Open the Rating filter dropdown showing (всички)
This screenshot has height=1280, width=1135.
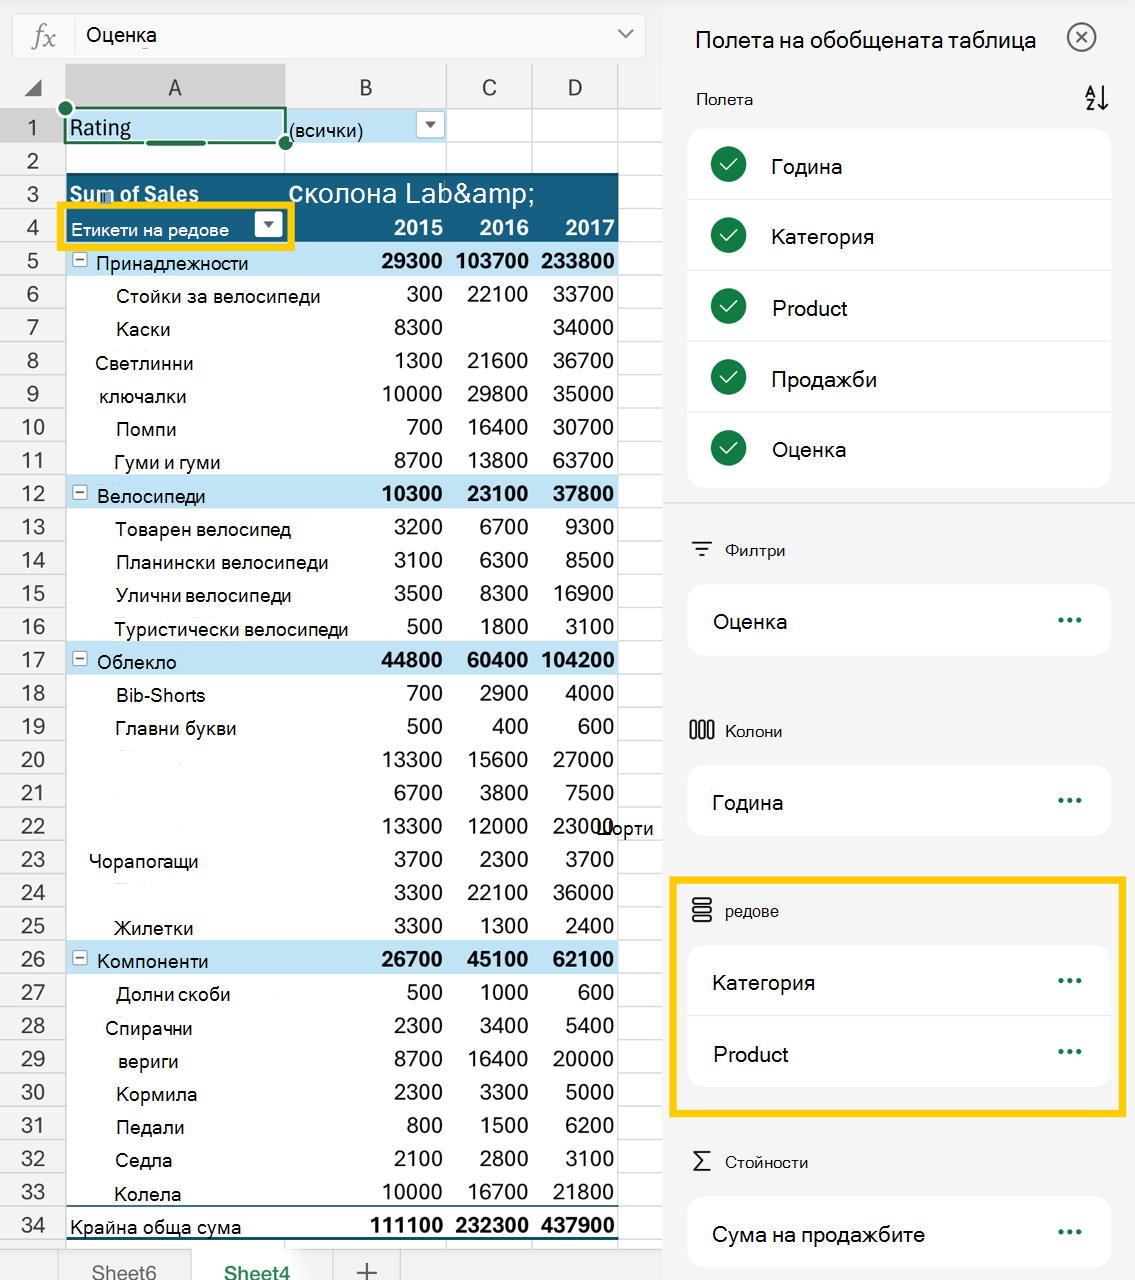pos(430,126)
